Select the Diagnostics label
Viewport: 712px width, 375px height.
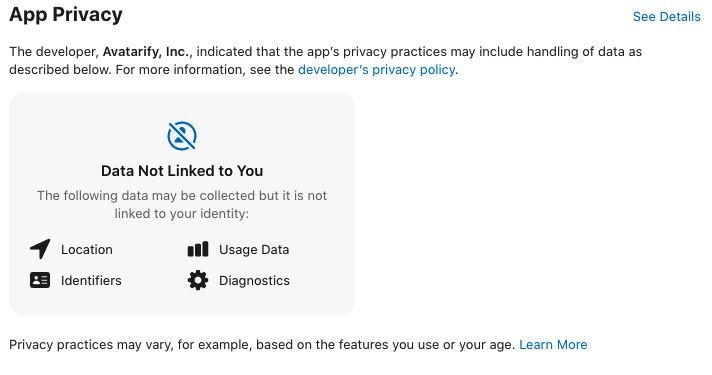pos(254,281)
